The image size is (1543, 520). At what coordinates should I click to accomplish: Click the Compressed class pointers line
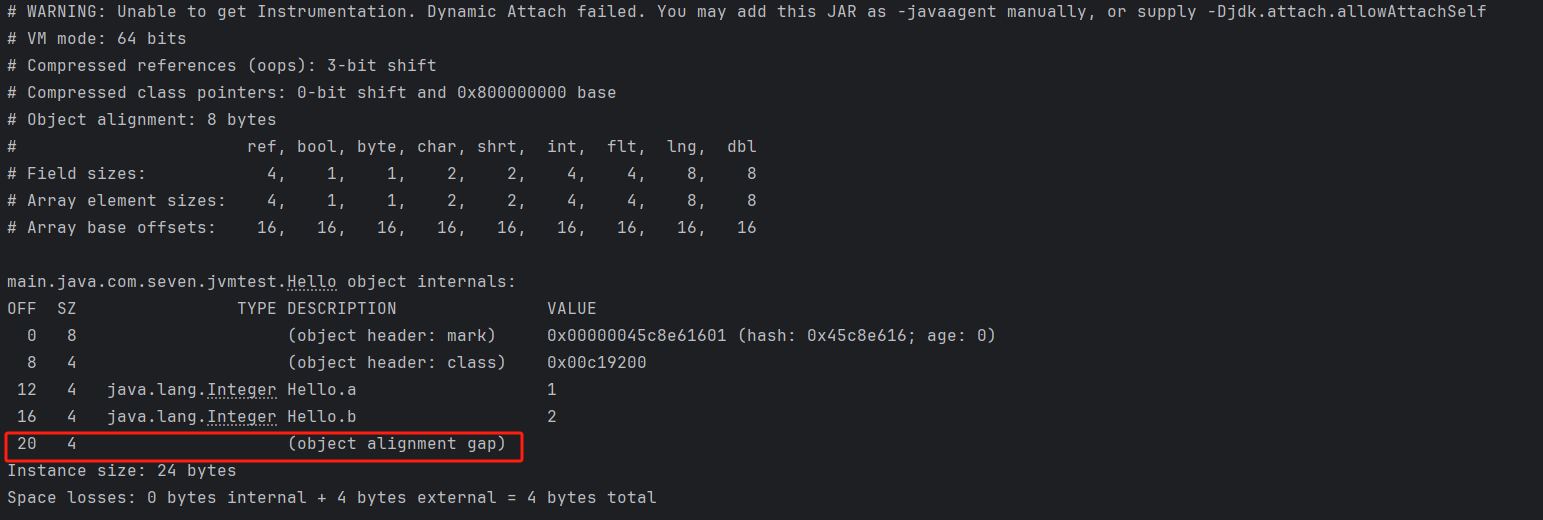coord(311,93)
